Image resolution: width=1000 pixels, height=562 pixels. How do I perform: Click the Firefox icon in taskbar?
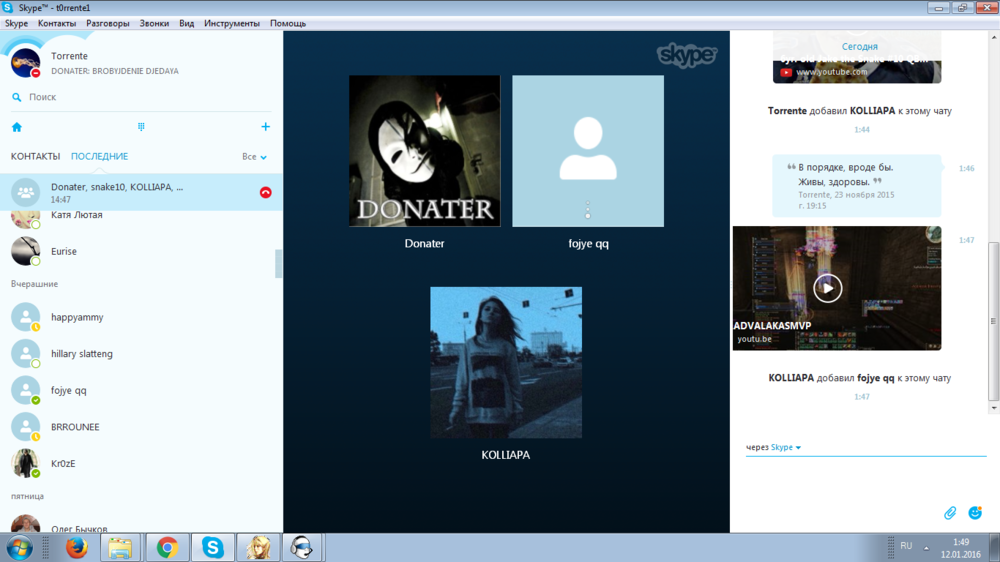click(76, 547)
